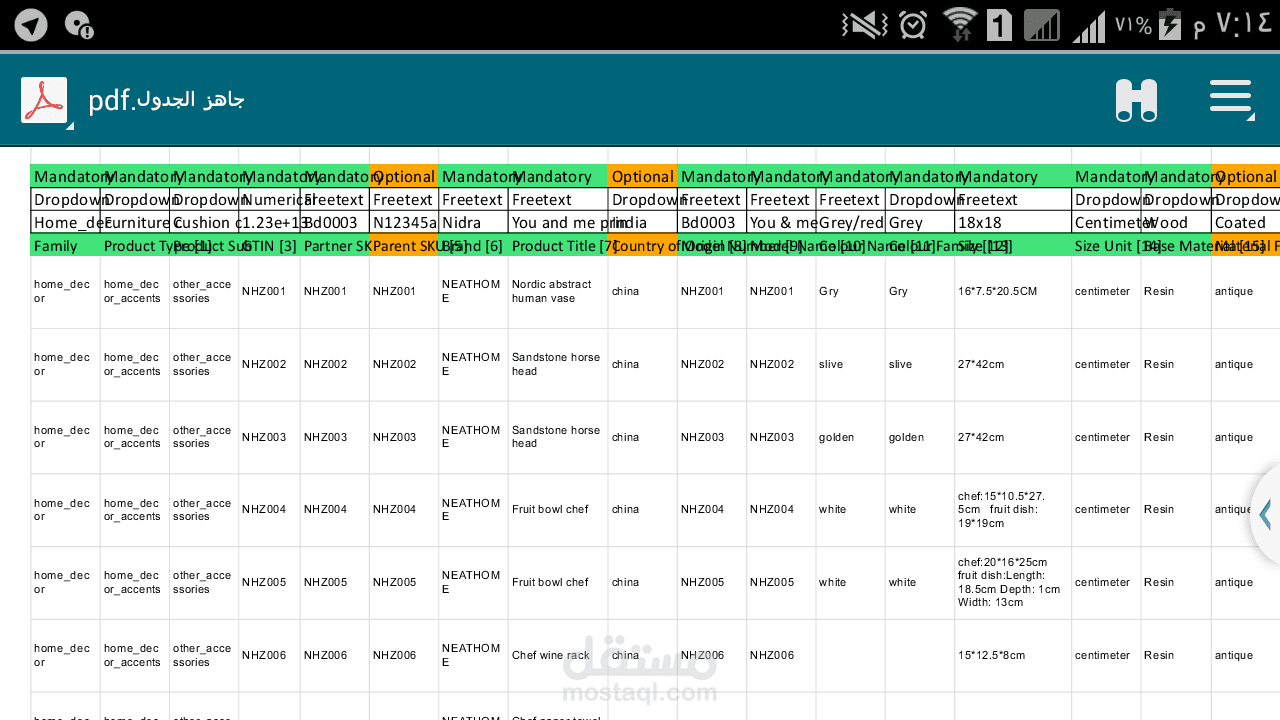Select the India country example cell
The width and height of the screenshot is (1280, 720).
[642, 223]
